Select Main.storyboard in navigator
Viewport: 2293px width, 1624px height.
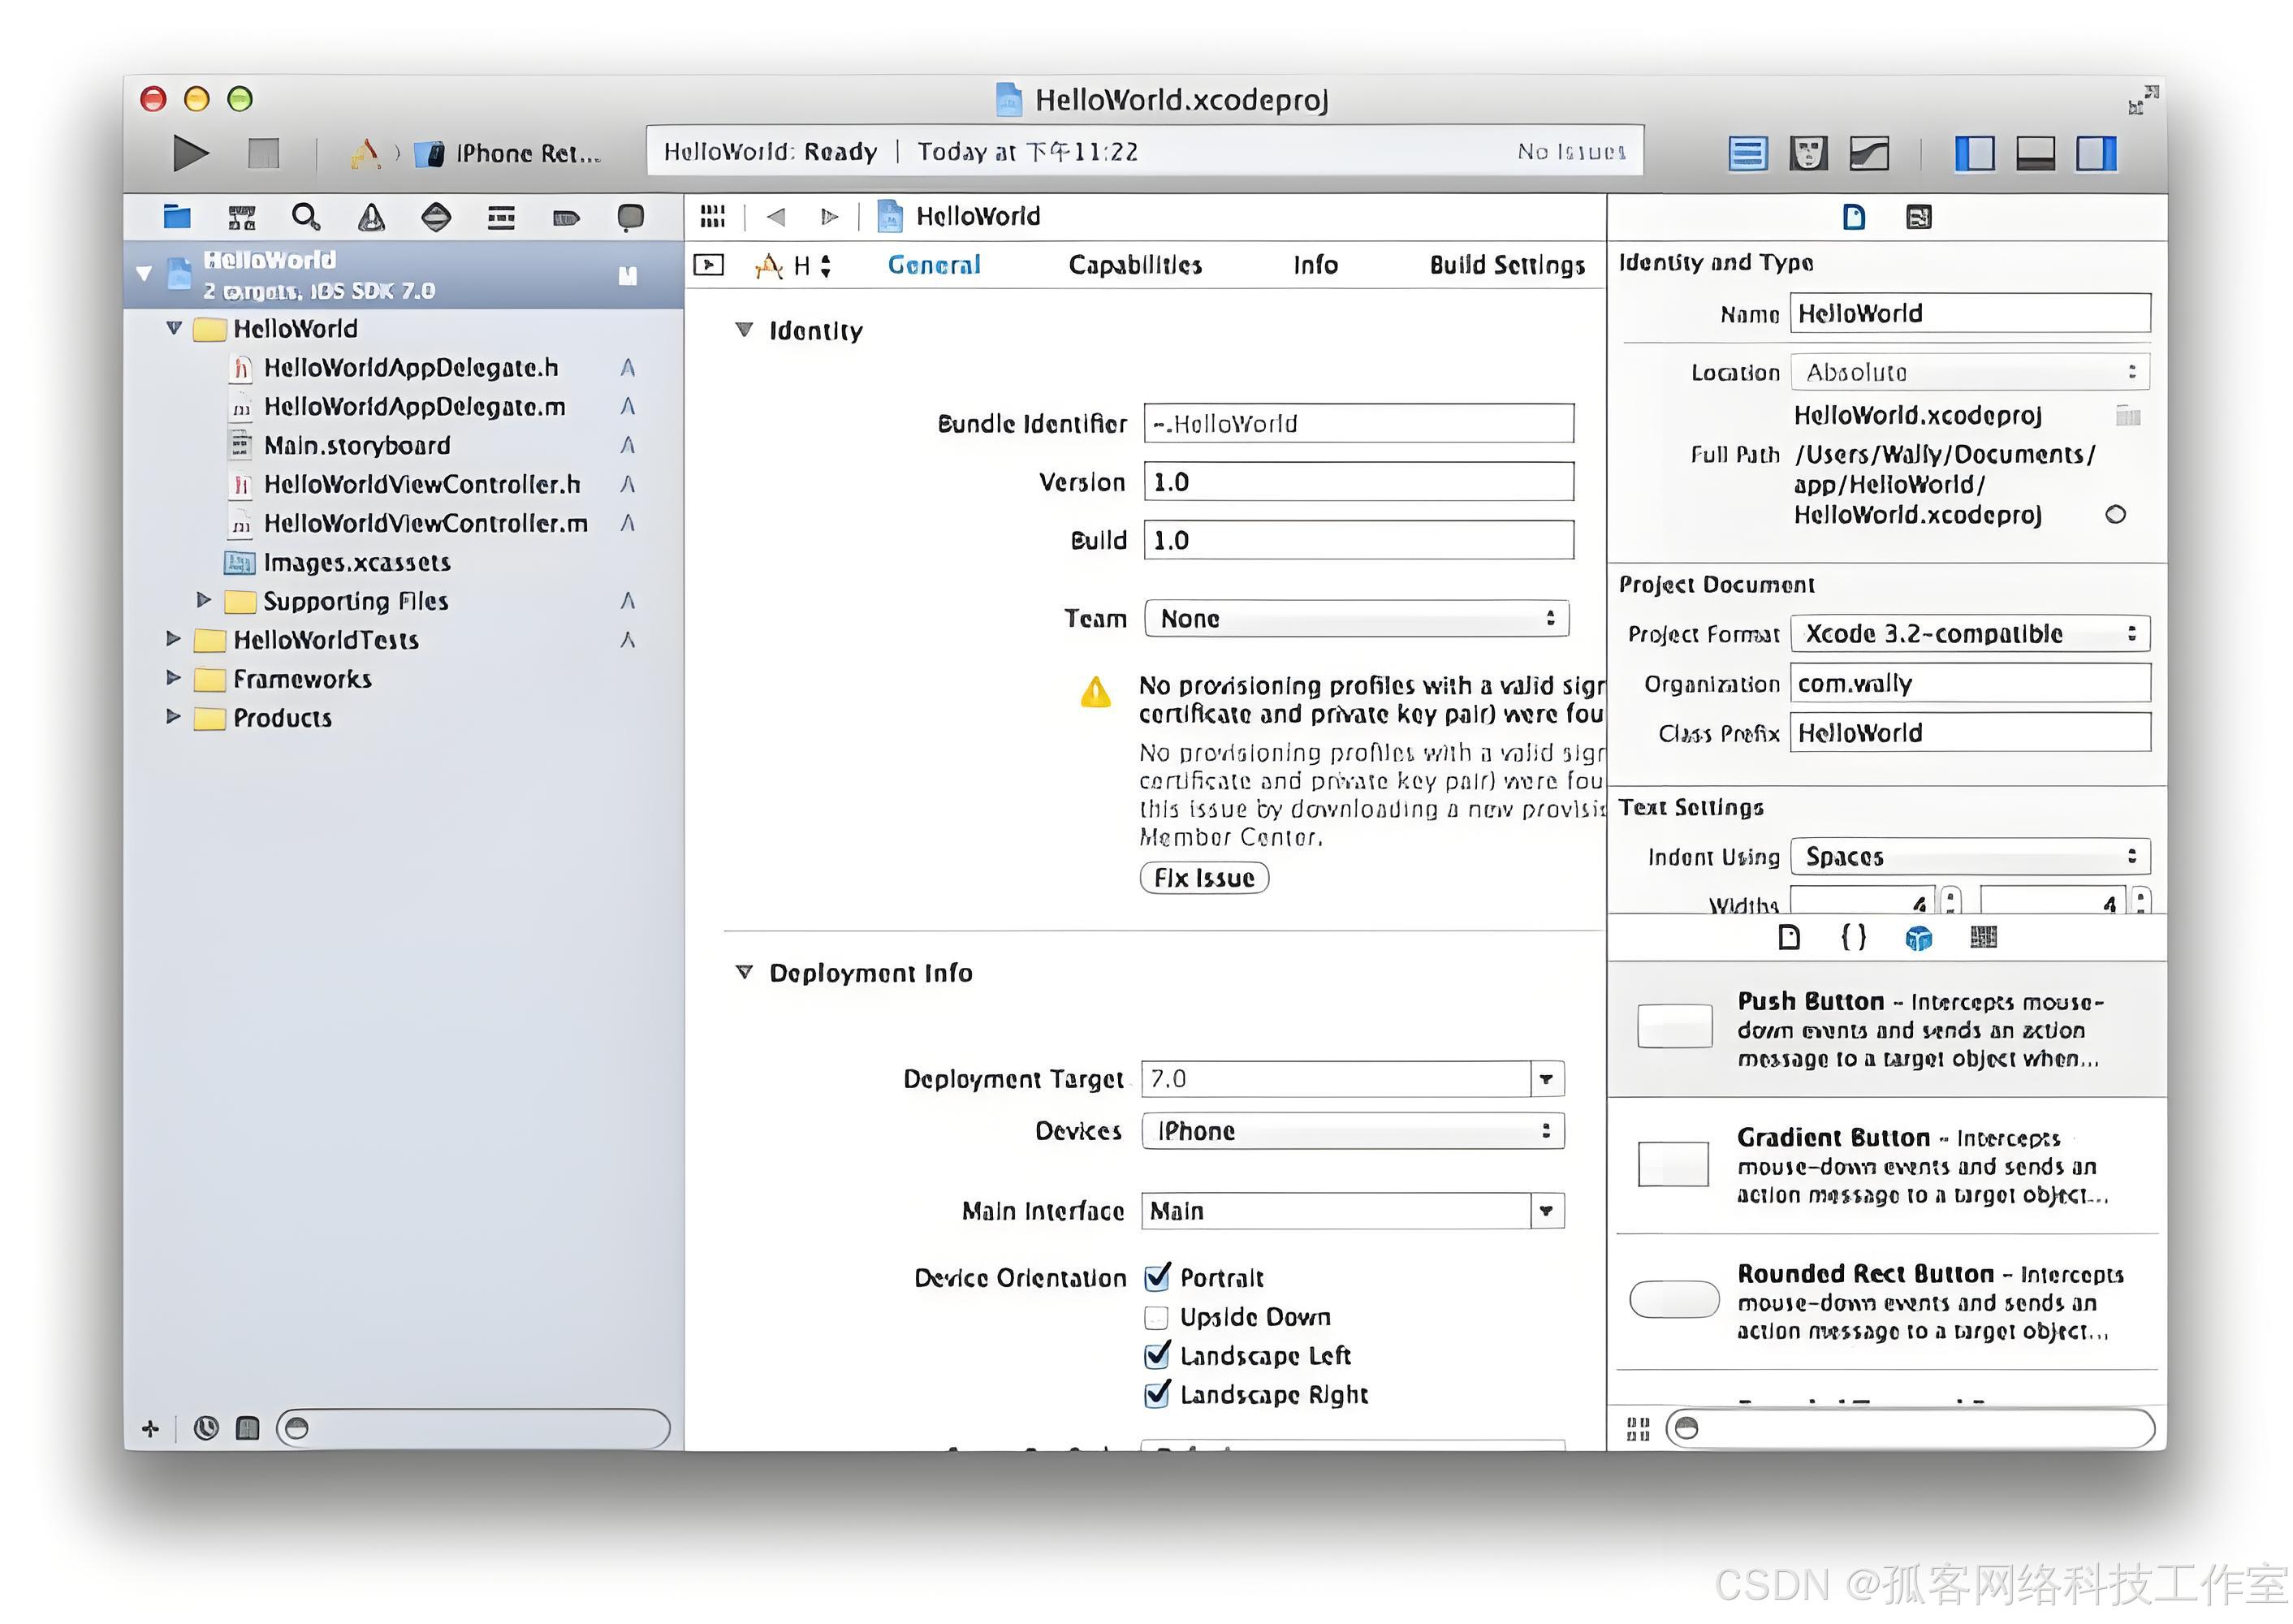(357, 445)
